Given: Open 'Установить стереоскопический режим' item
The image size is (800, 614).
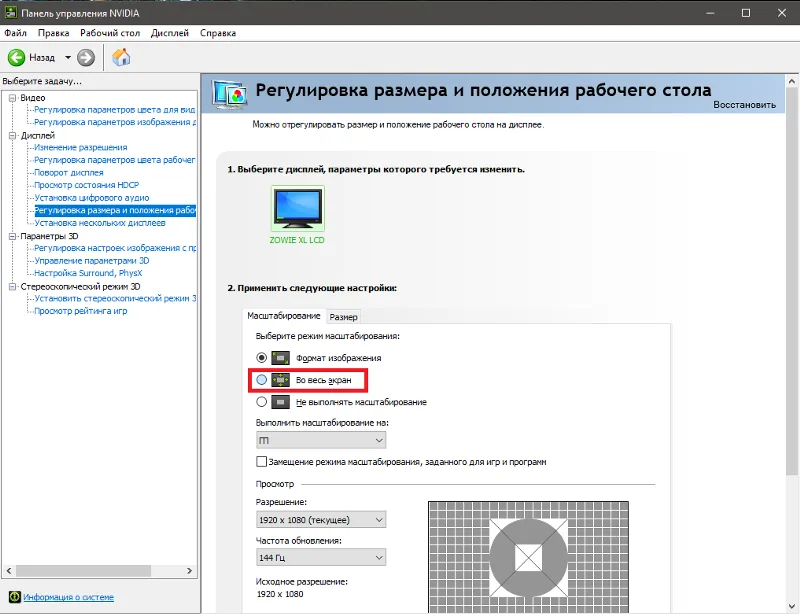Looking at the screenshot, I should [115, 298].
